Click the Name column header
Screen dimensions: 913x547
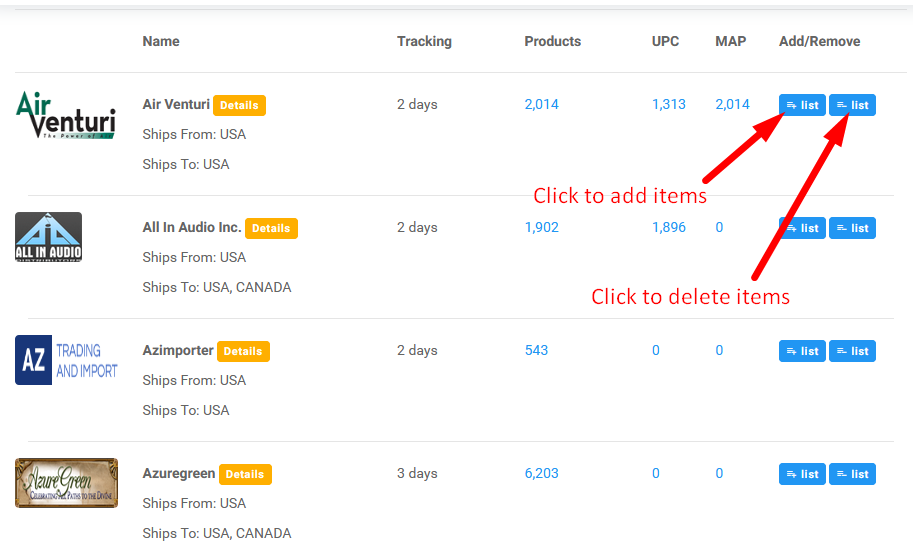point(161,41)
